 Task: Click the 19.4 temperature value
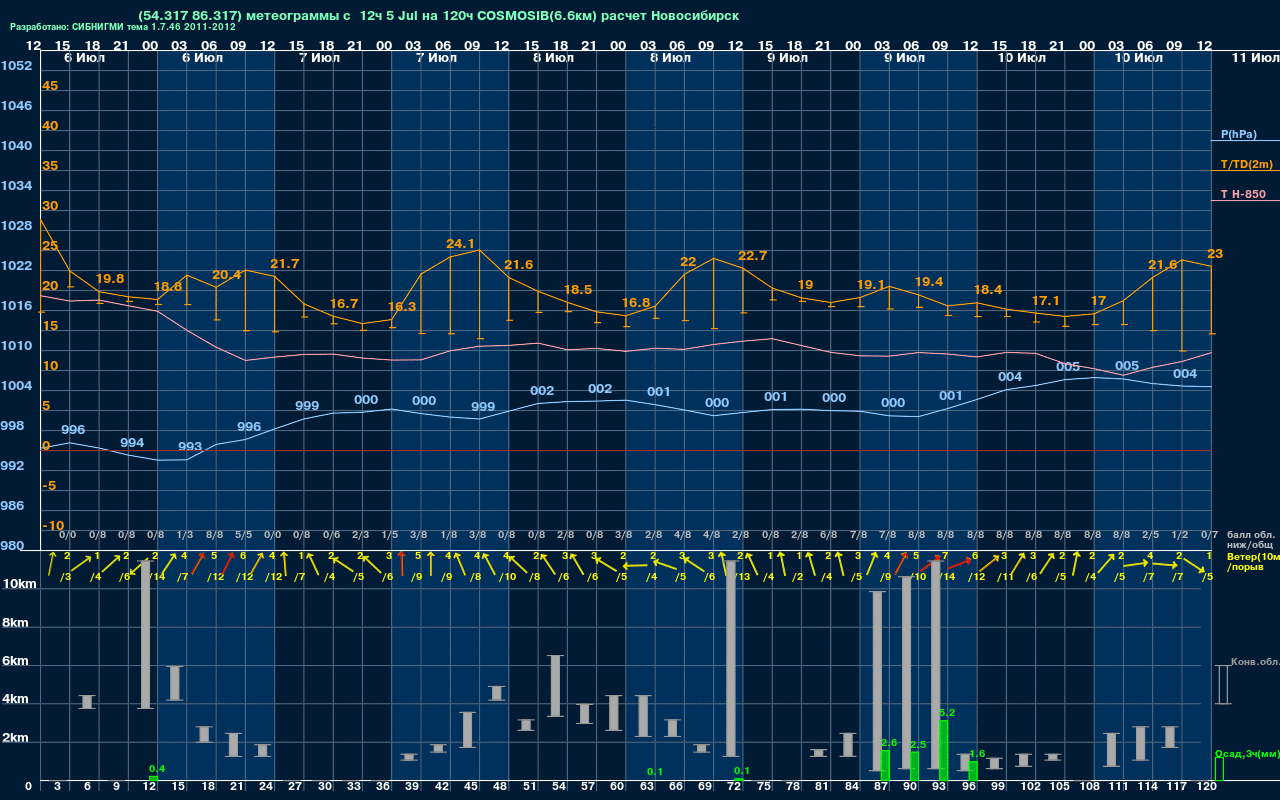(x=929, y=282)
